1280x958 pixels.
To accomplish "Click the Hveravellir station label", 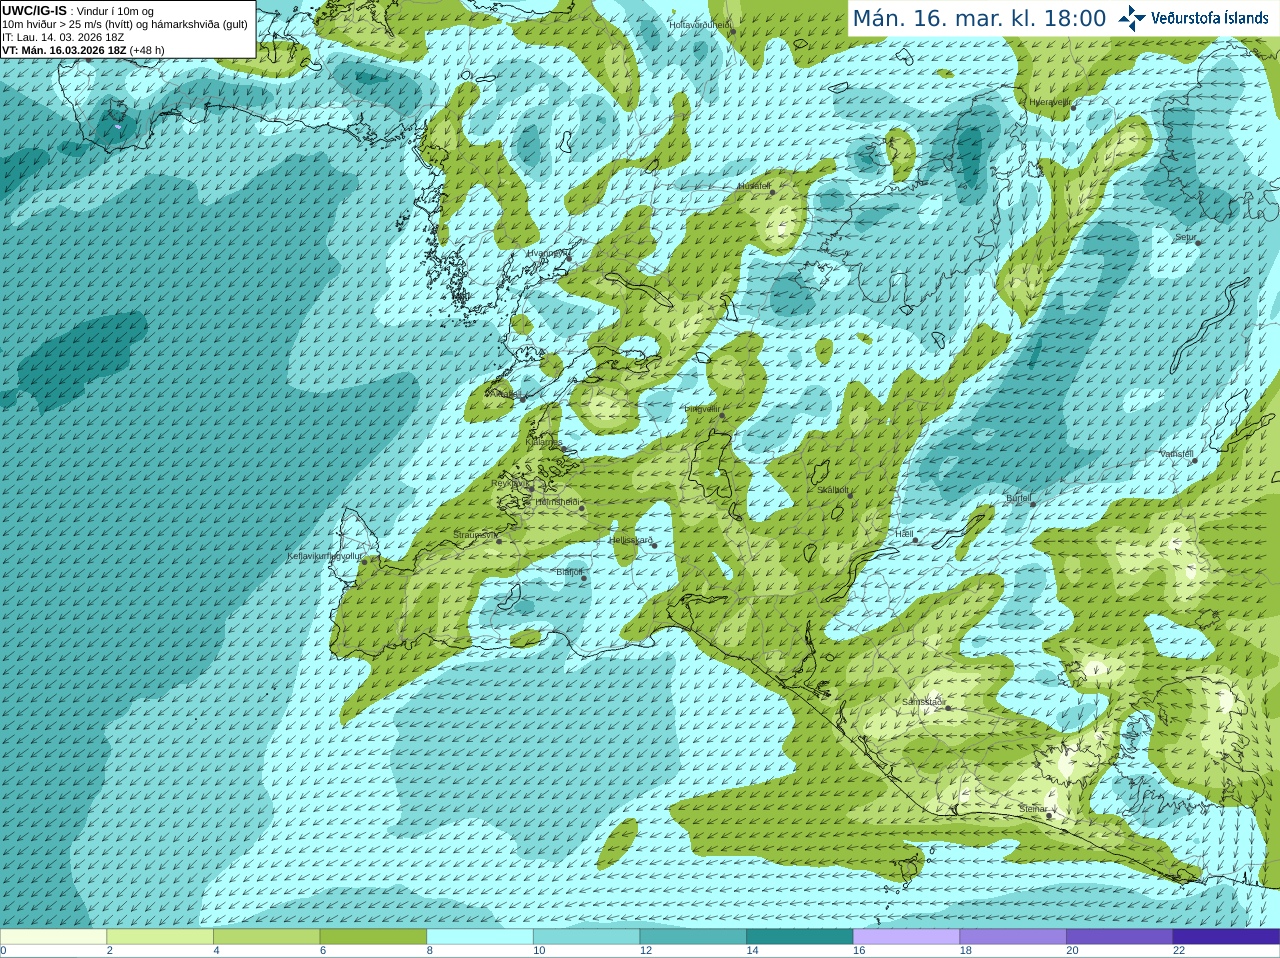I will point(1050,102).
